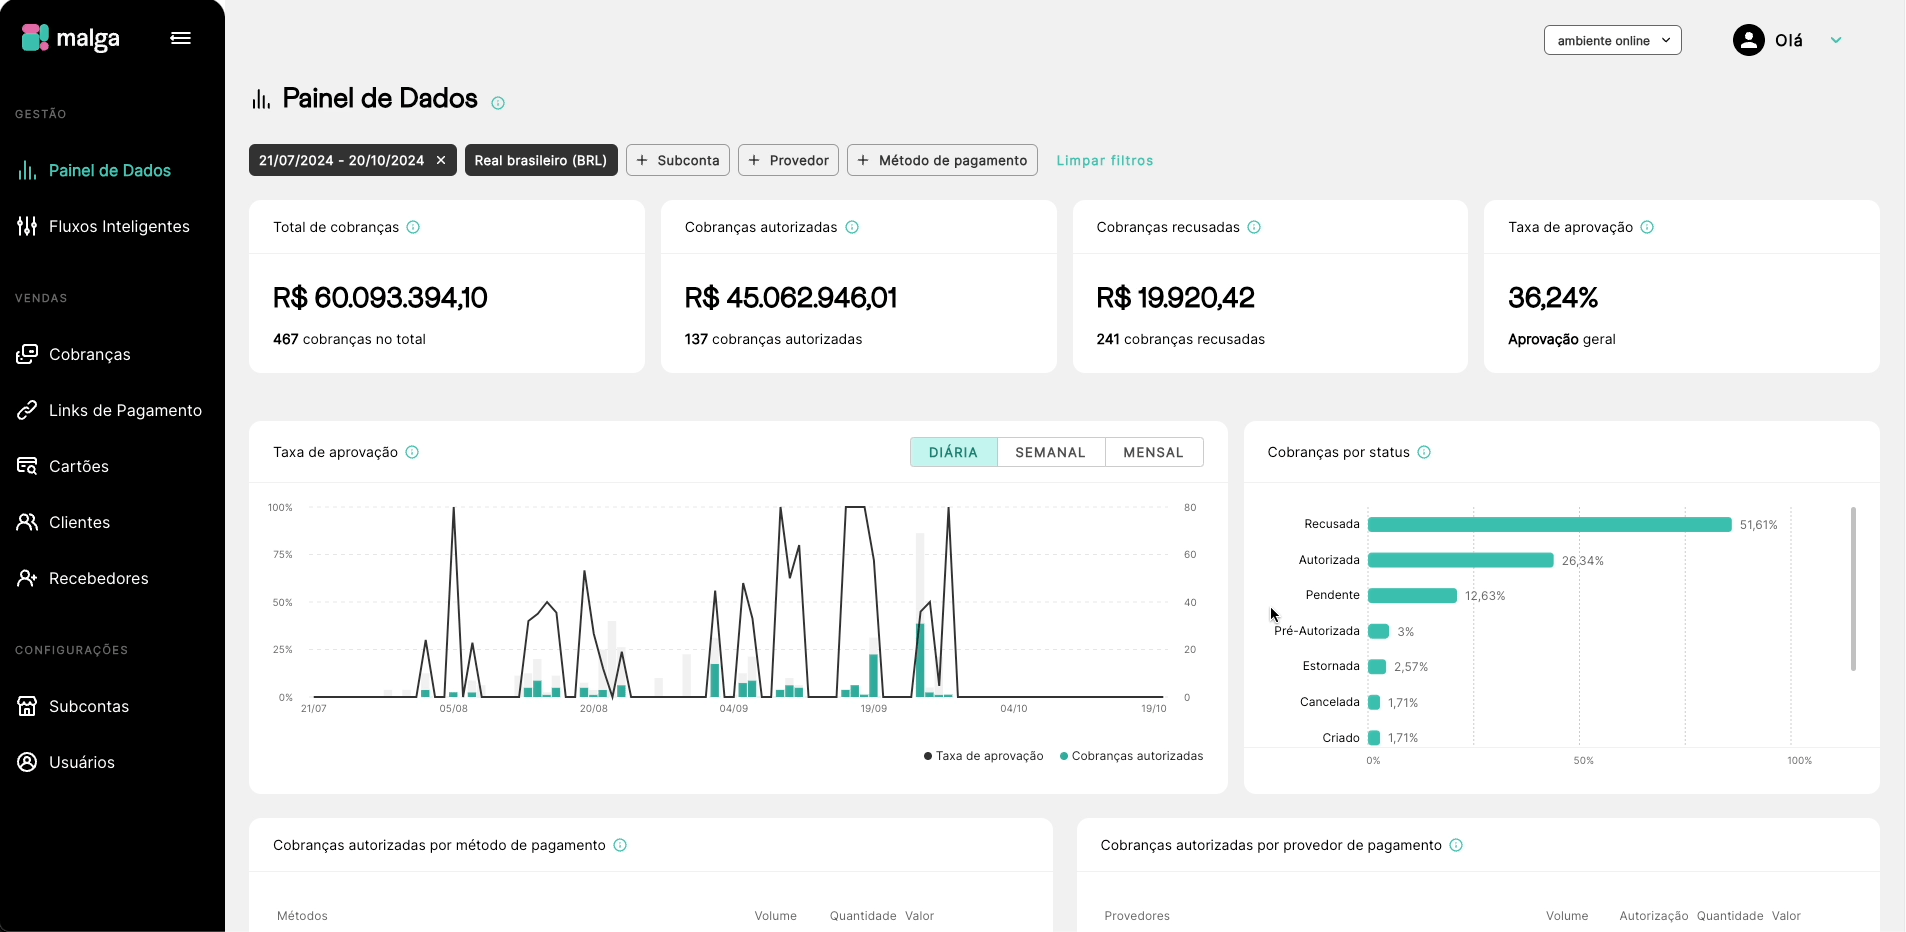Toggle Cobranças autorizadas series in chart legend
1906x932 pixels.
(1132, 756)
